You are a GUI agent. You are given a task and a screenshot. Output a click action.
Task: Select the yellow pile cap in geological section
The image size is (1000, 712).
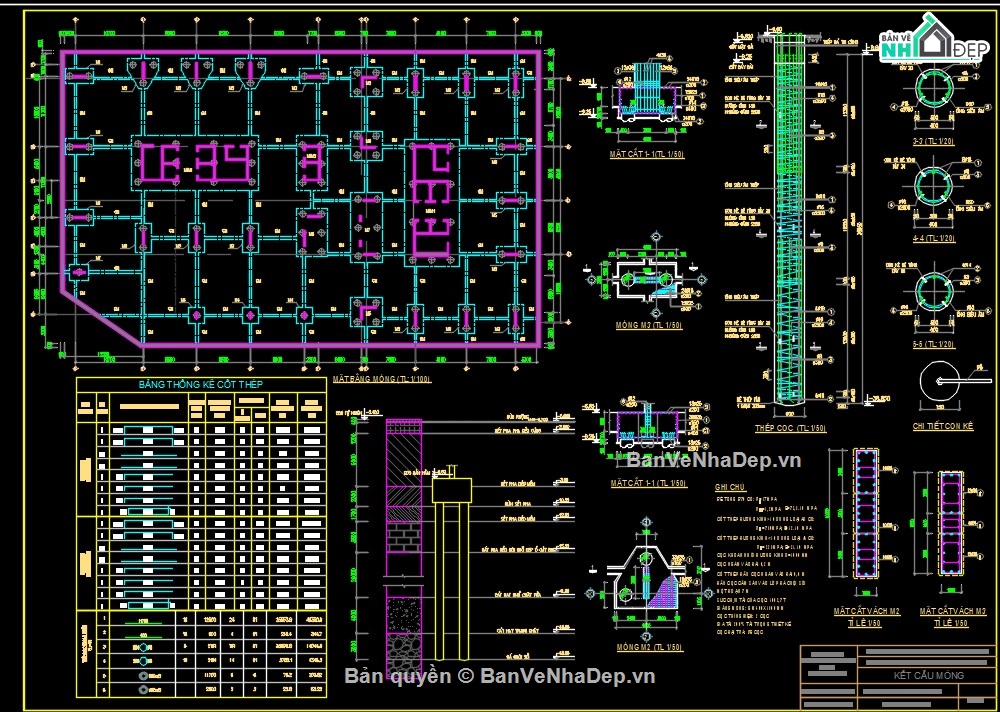pyautogui.click(x=452, y=490)
